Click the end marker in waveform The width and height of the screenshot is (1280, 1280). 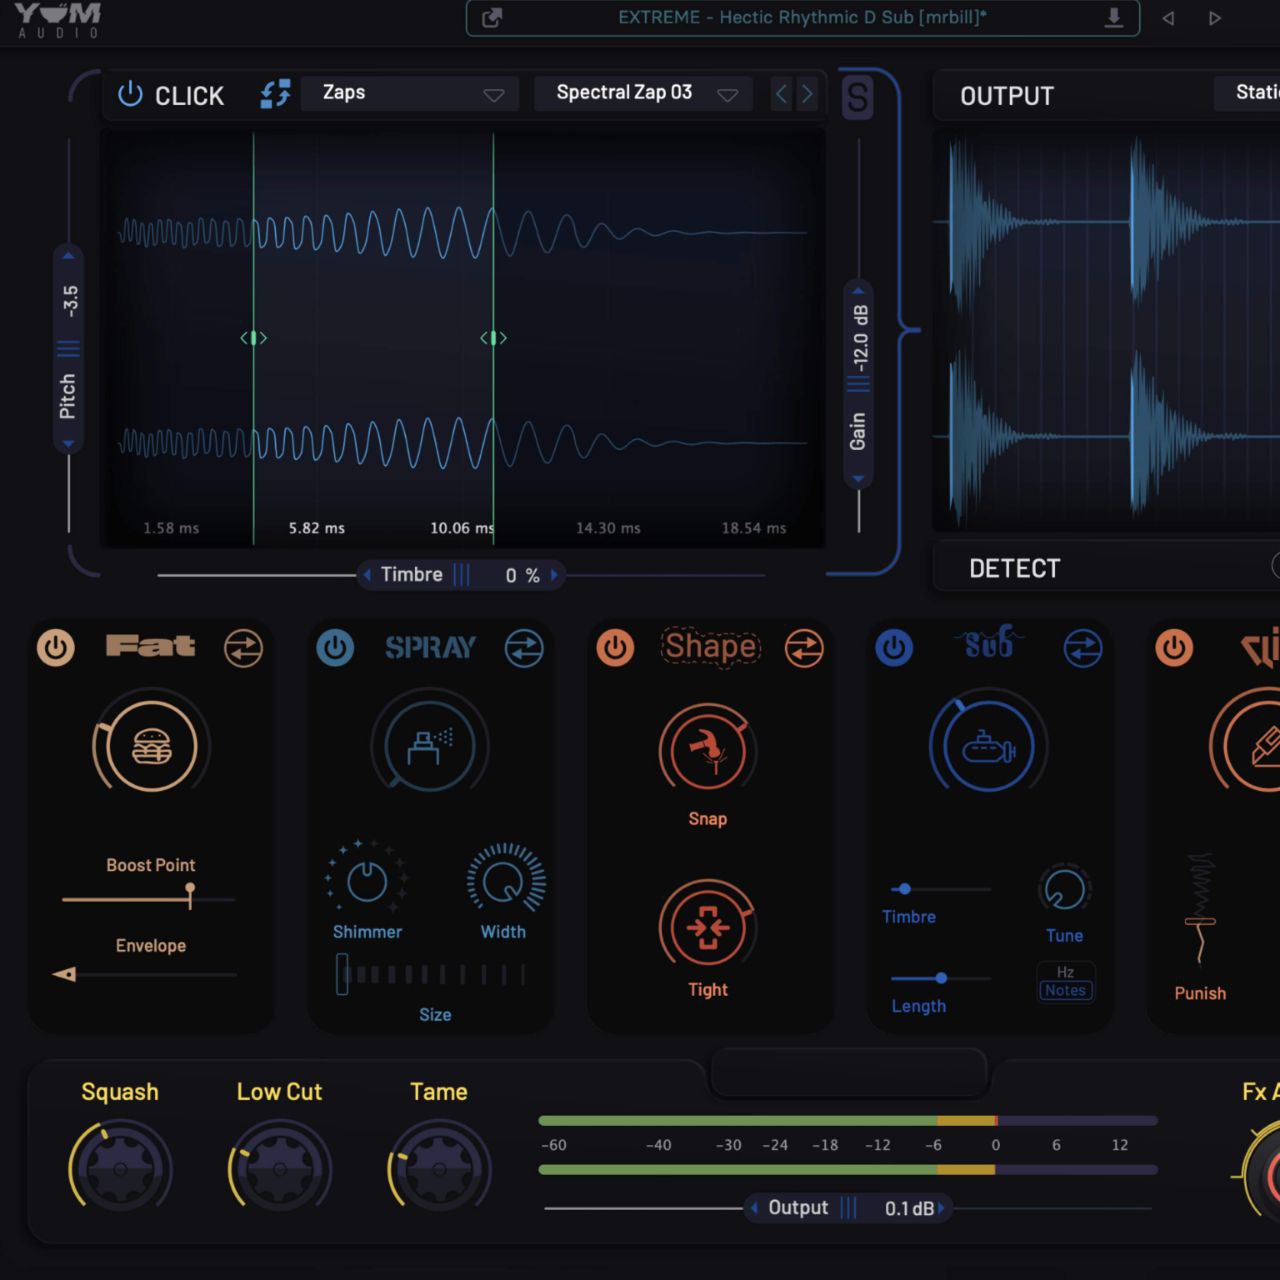coord(494,338)
